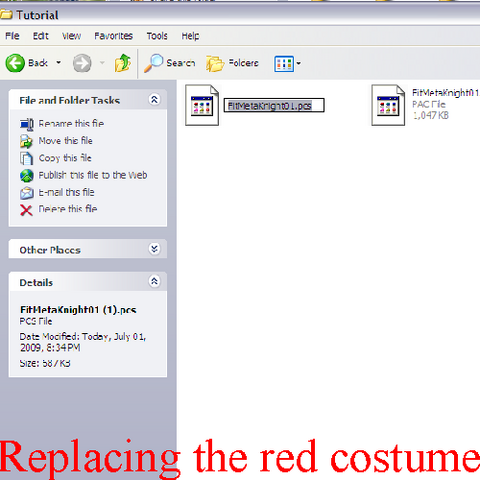Viewport: 480px width, 480px height.
Task: Open Search with magnifier icon
Action: click(x=153, y=63)
